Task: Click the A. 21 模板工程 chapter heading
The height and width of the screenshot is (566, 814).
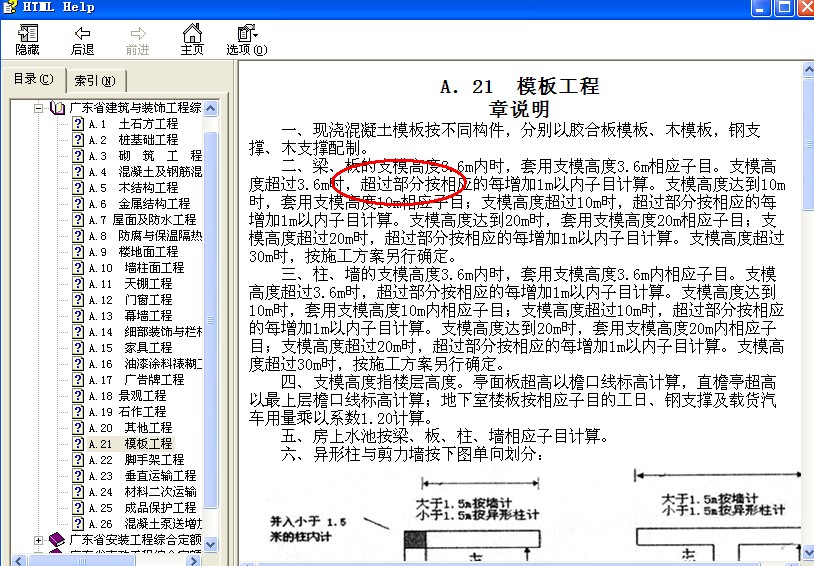Action: (x=520, y=86)
